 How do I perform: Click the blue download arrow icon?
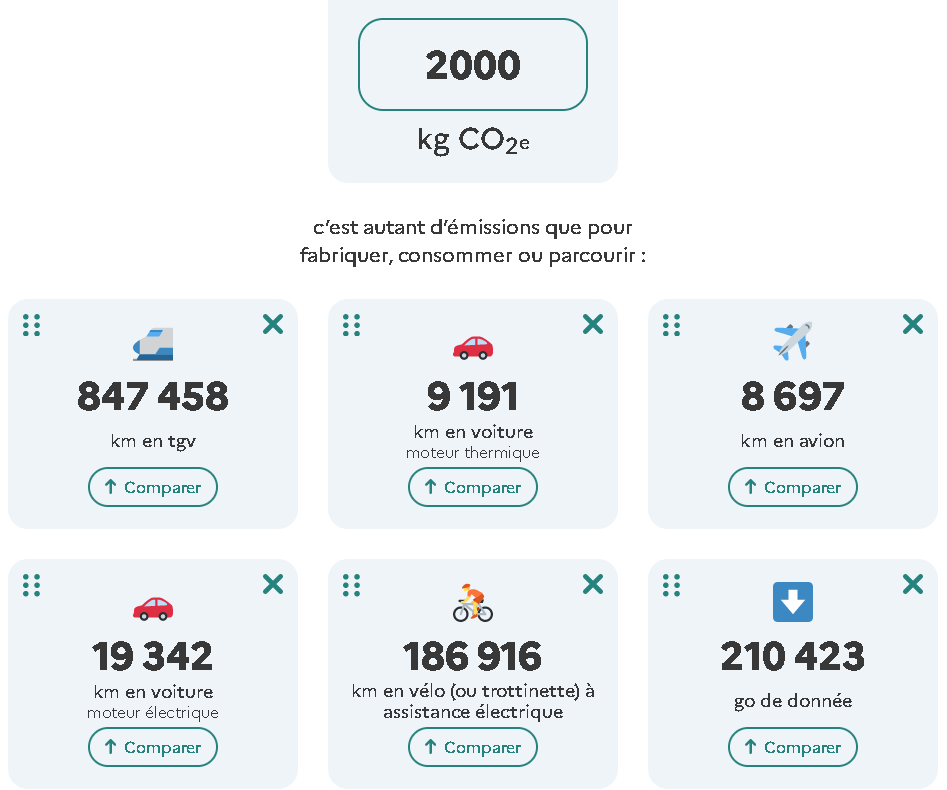[x=792, y=602]
